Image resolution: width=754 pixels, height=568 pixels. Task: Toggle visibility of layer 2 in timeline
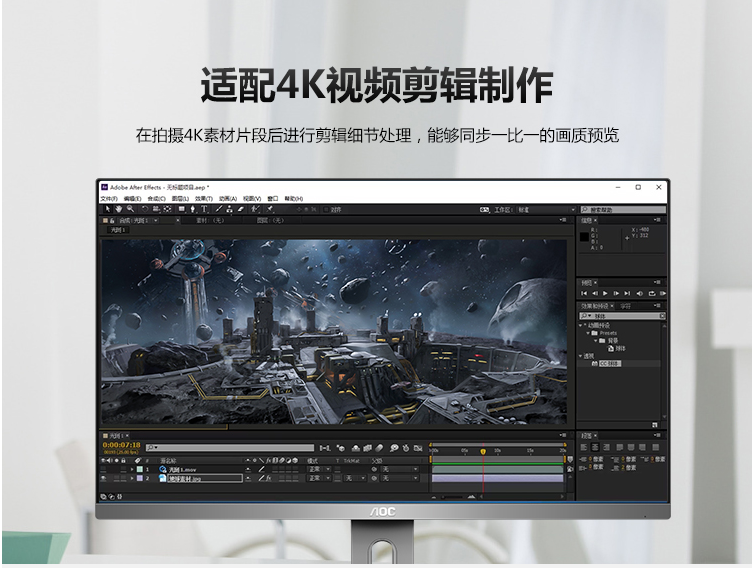pos(104,479)
